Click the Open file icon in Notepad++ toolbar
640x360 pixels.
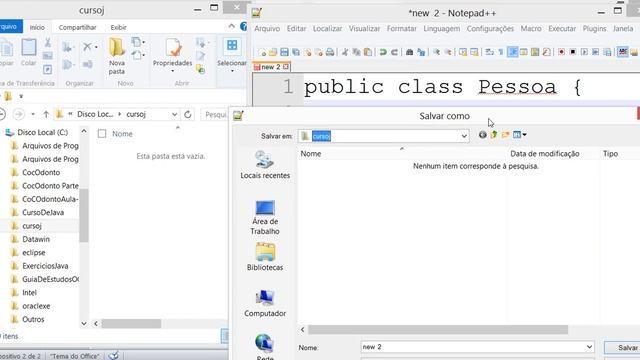pos(273,52)
